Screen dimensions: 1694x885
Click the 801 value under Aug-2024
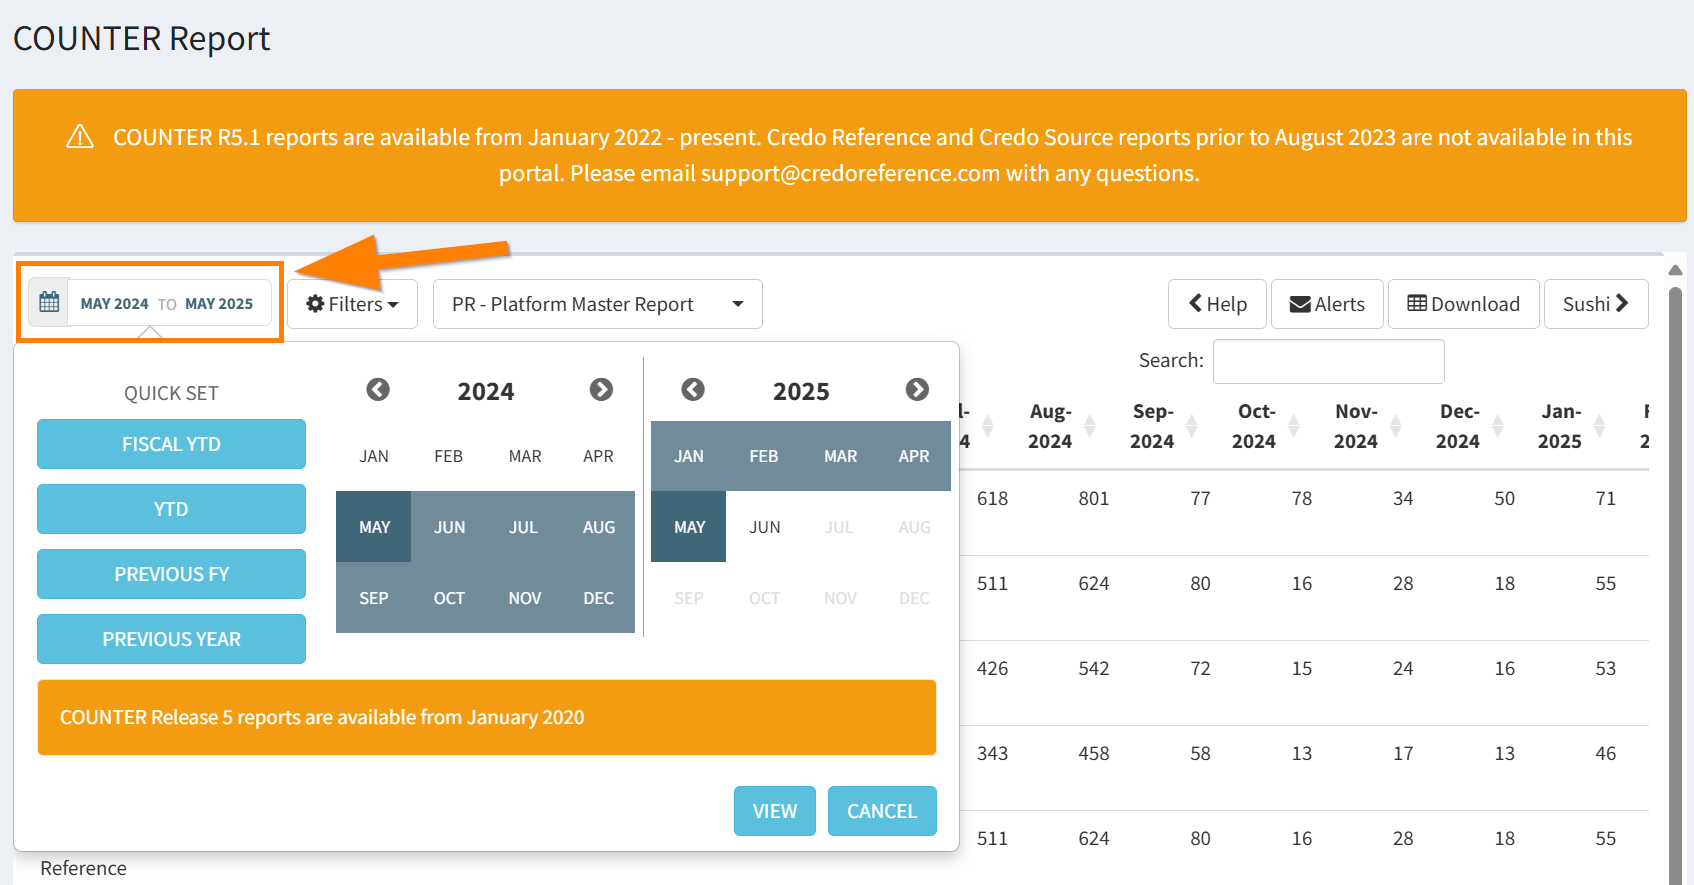[1094, 498]
